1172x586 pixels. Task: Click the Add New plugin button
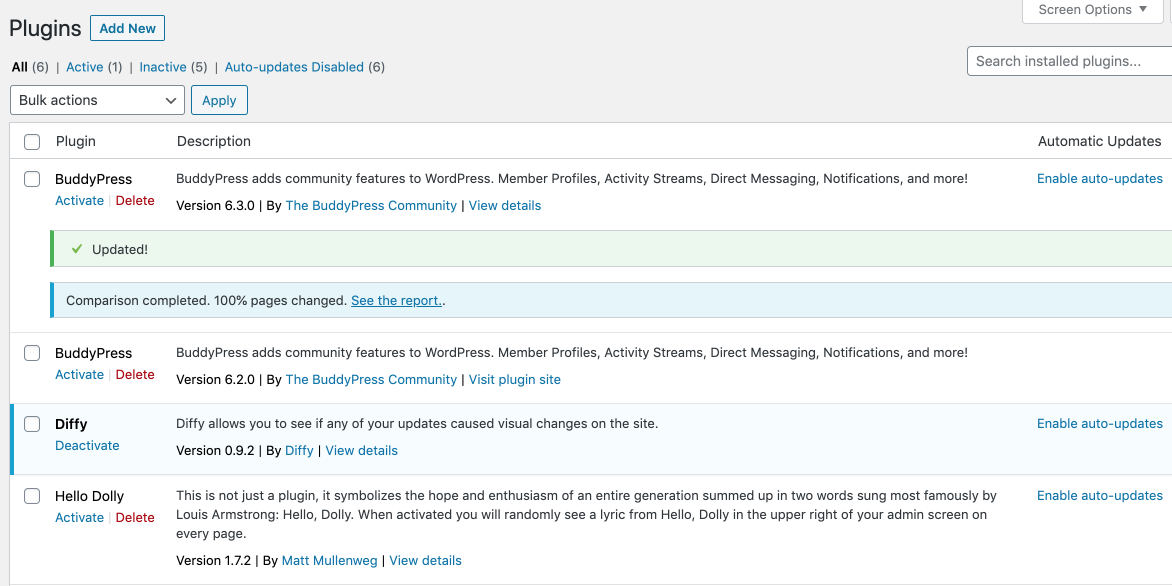[127, 28]
